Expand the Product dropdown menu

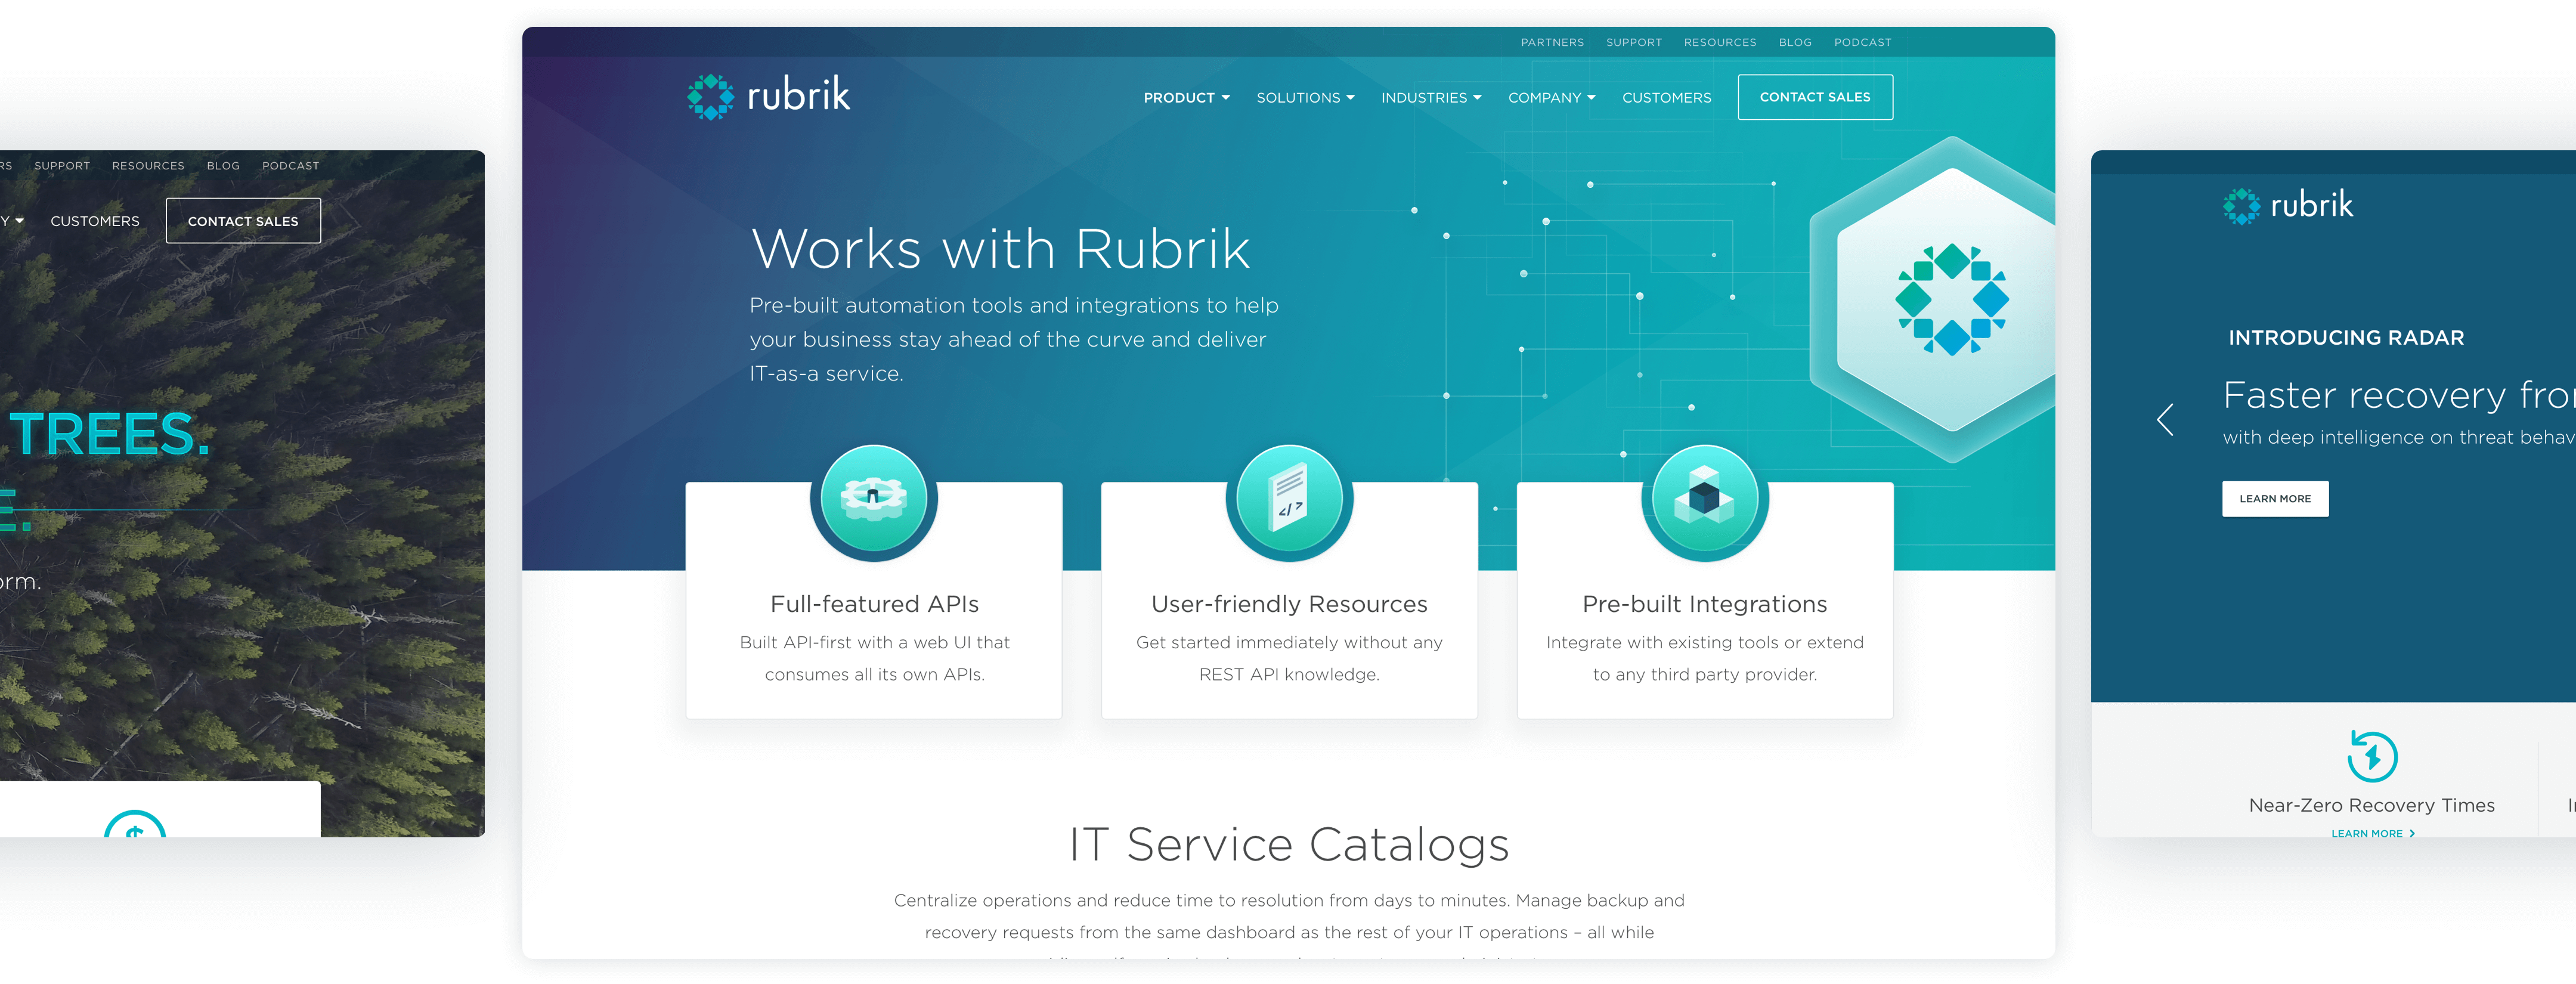[1186, 98]
